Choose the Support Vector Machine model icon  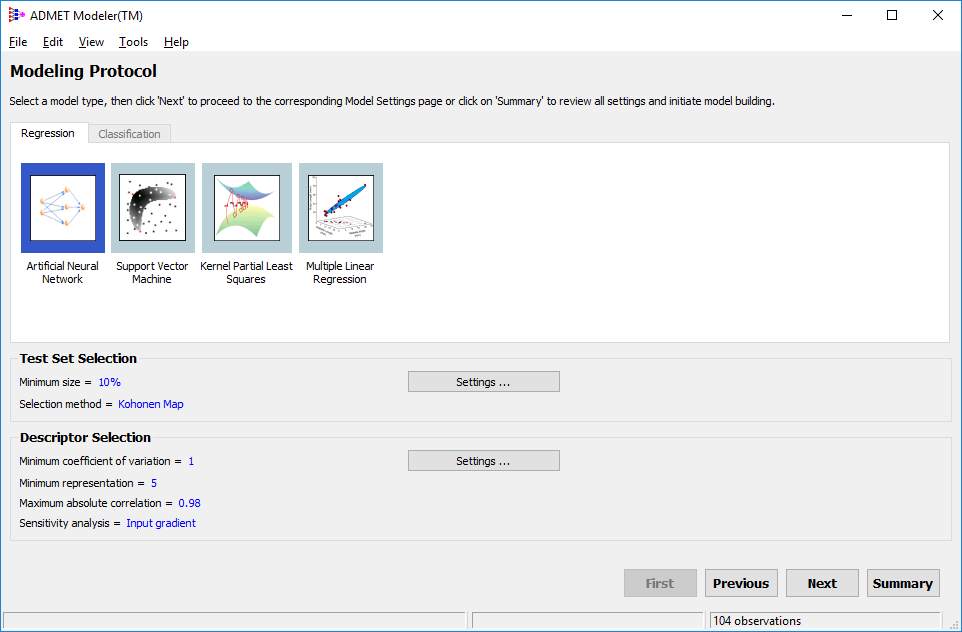tap(153, 208)
